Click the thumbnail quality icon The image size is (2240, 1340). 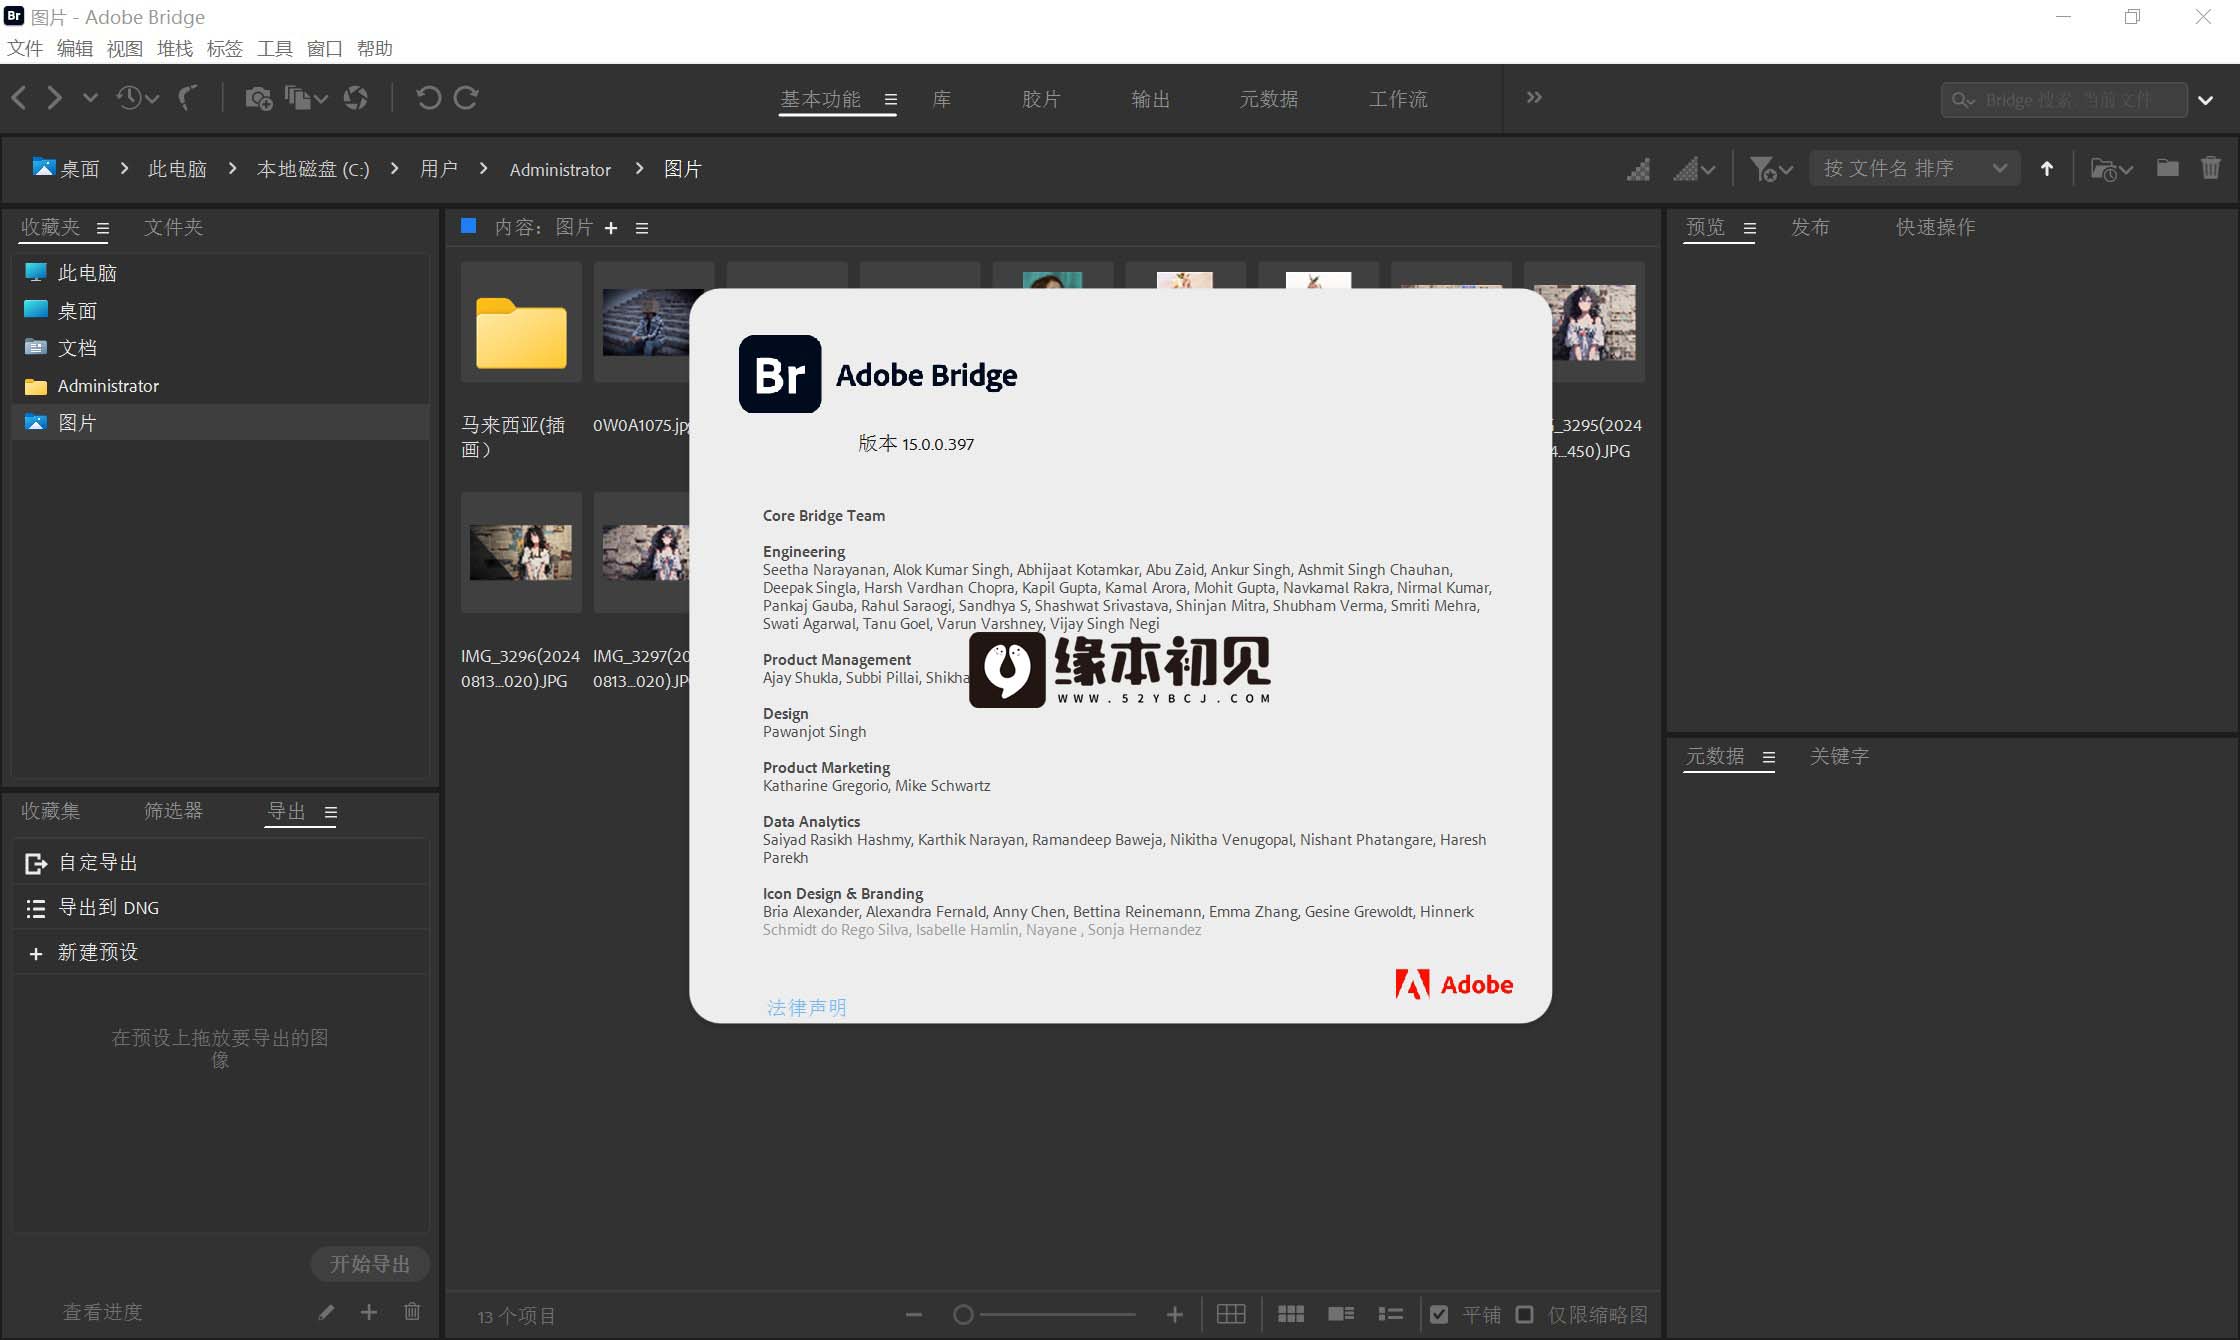[x=1638, y=169]
